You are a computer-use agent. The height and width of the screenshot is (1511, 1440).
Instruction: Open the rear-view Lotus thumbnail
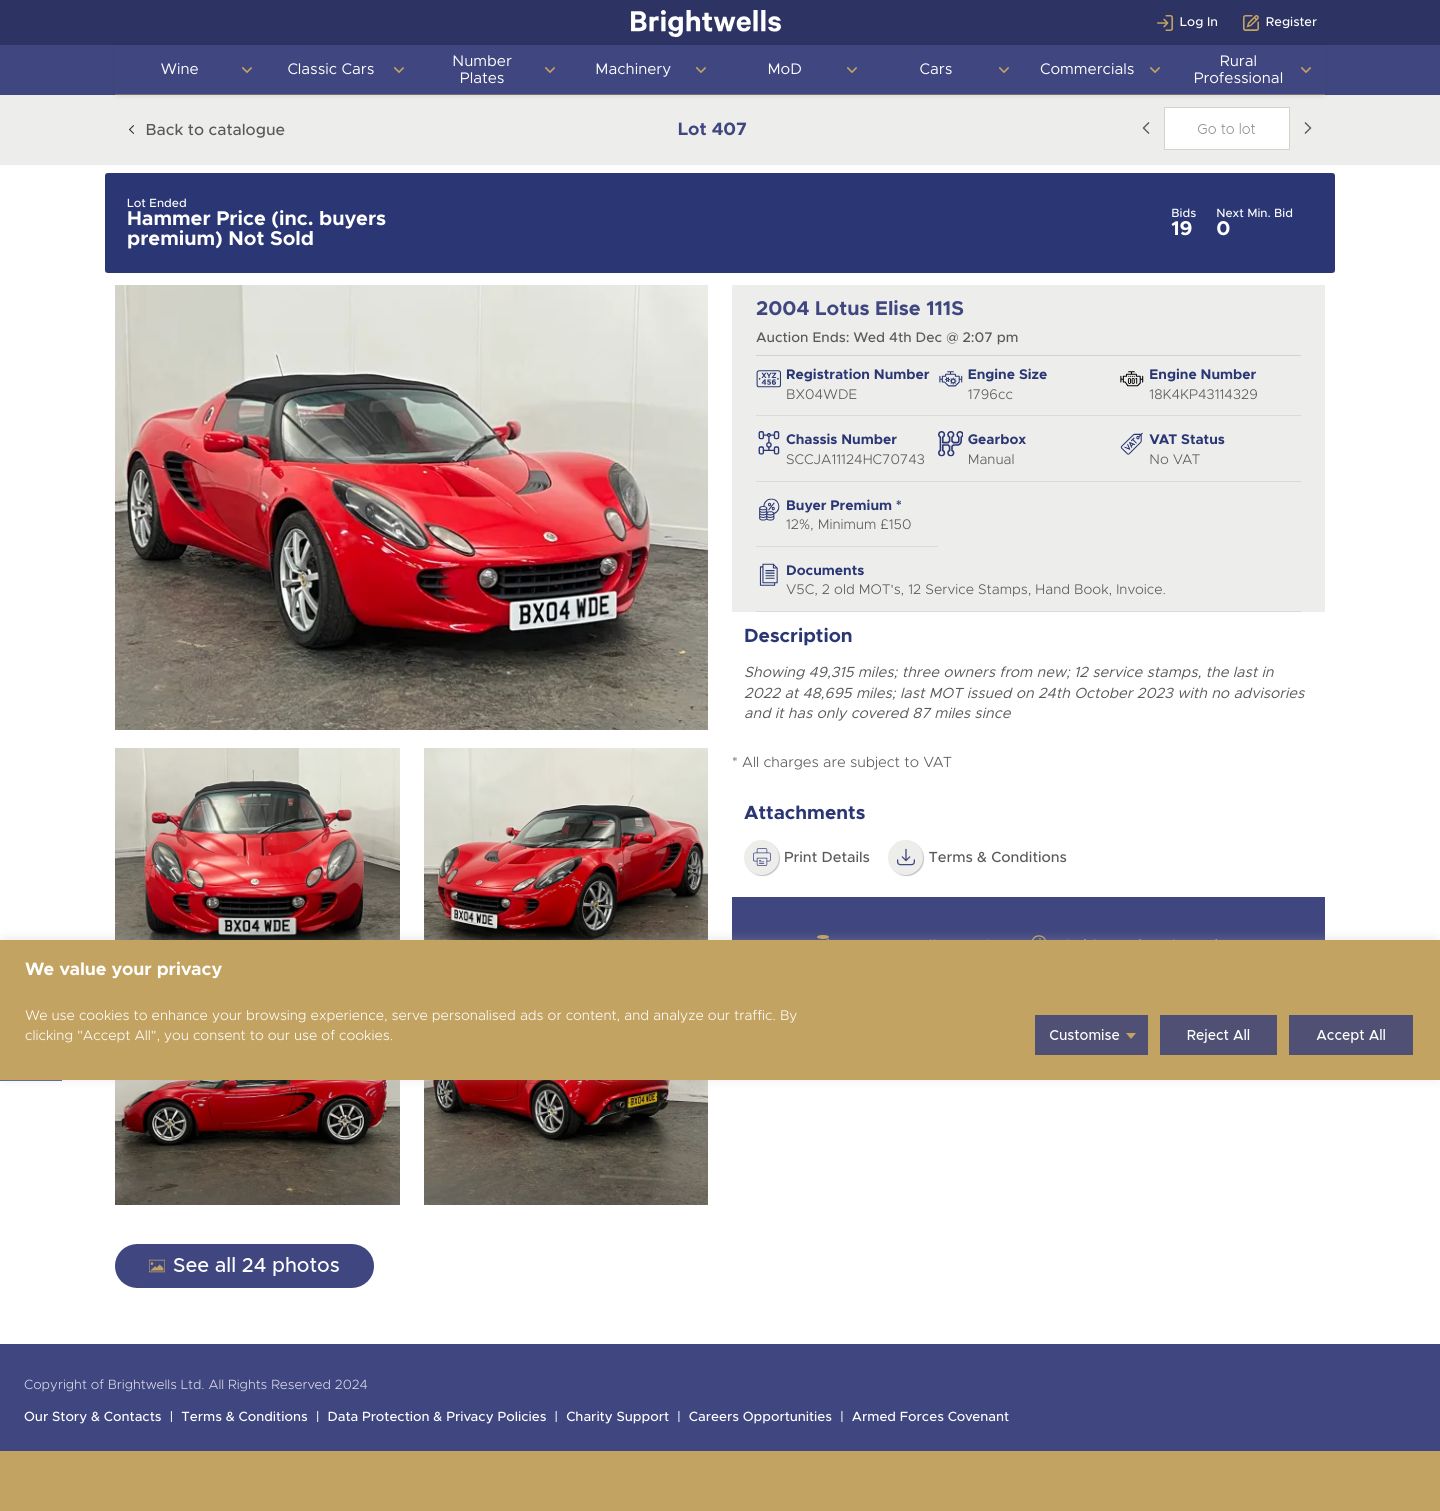tap(566, 1142)
